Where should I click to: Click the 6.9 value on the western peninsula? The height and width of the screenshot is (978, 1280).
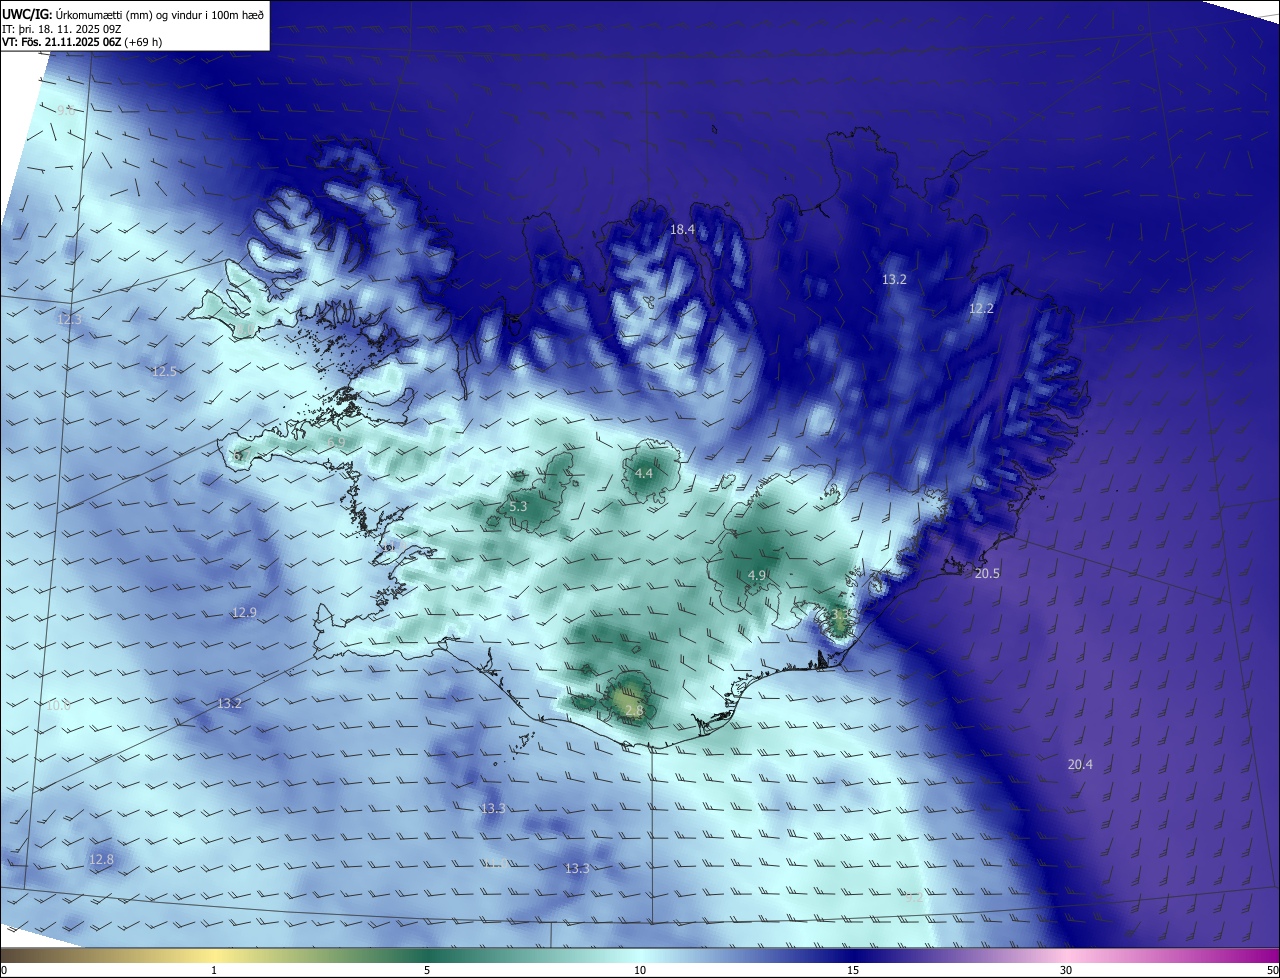point(336,442)
